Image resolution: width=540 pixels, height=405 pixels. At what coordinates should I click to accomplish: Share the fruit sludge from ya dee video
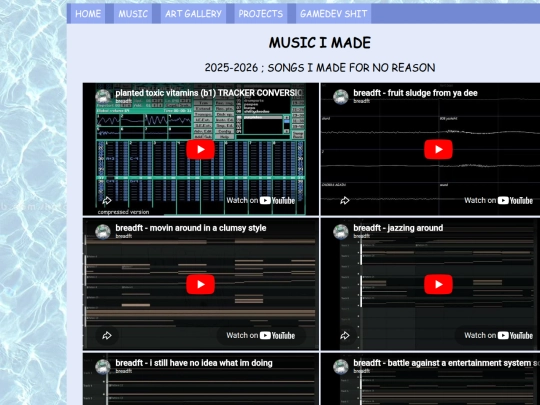pos(345,200)
